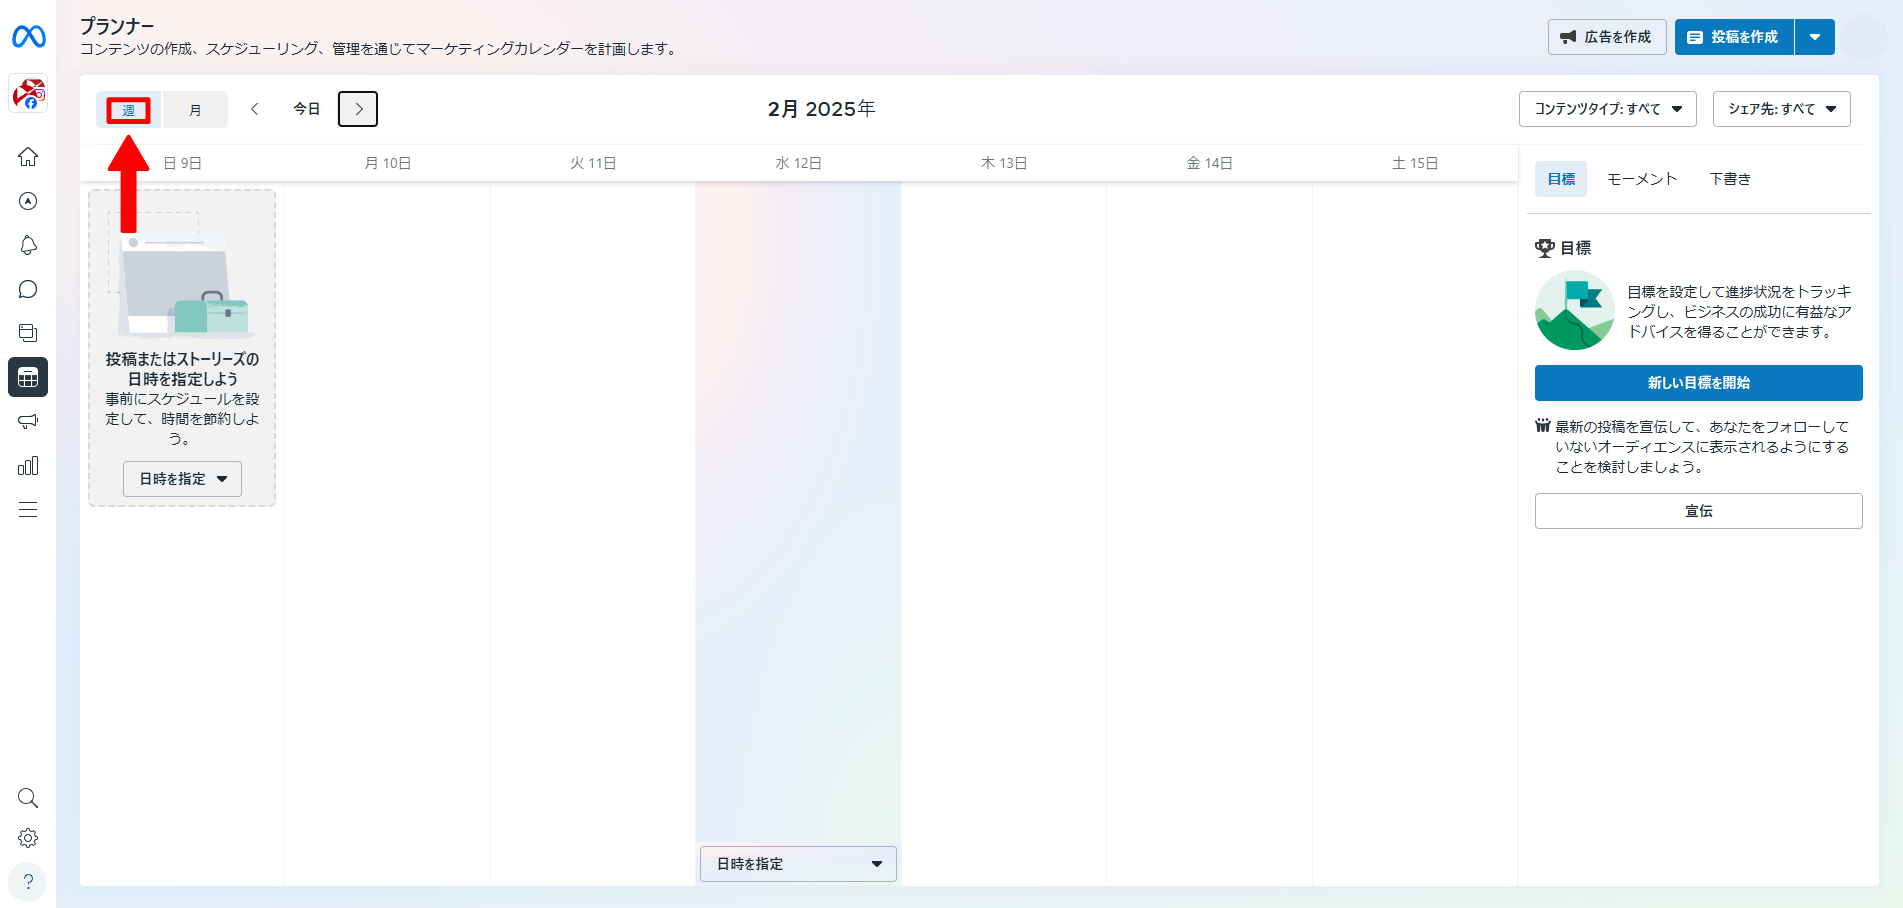Open the Ads megaphone sidebar icon
The height and width of the screenshot is (908, 1903).
tap(28, 421)
